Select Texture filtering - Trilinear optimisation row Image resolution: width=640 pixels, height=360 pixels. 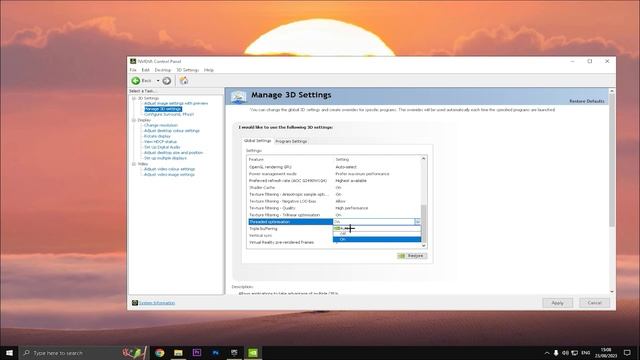coord(334,215)
